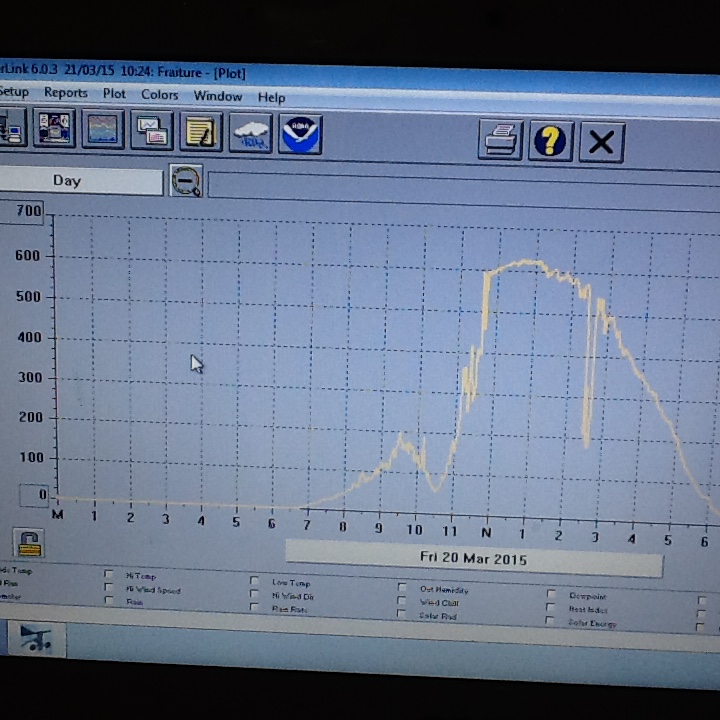
Task: Click the Day time-span button
Action: (80, 180)
